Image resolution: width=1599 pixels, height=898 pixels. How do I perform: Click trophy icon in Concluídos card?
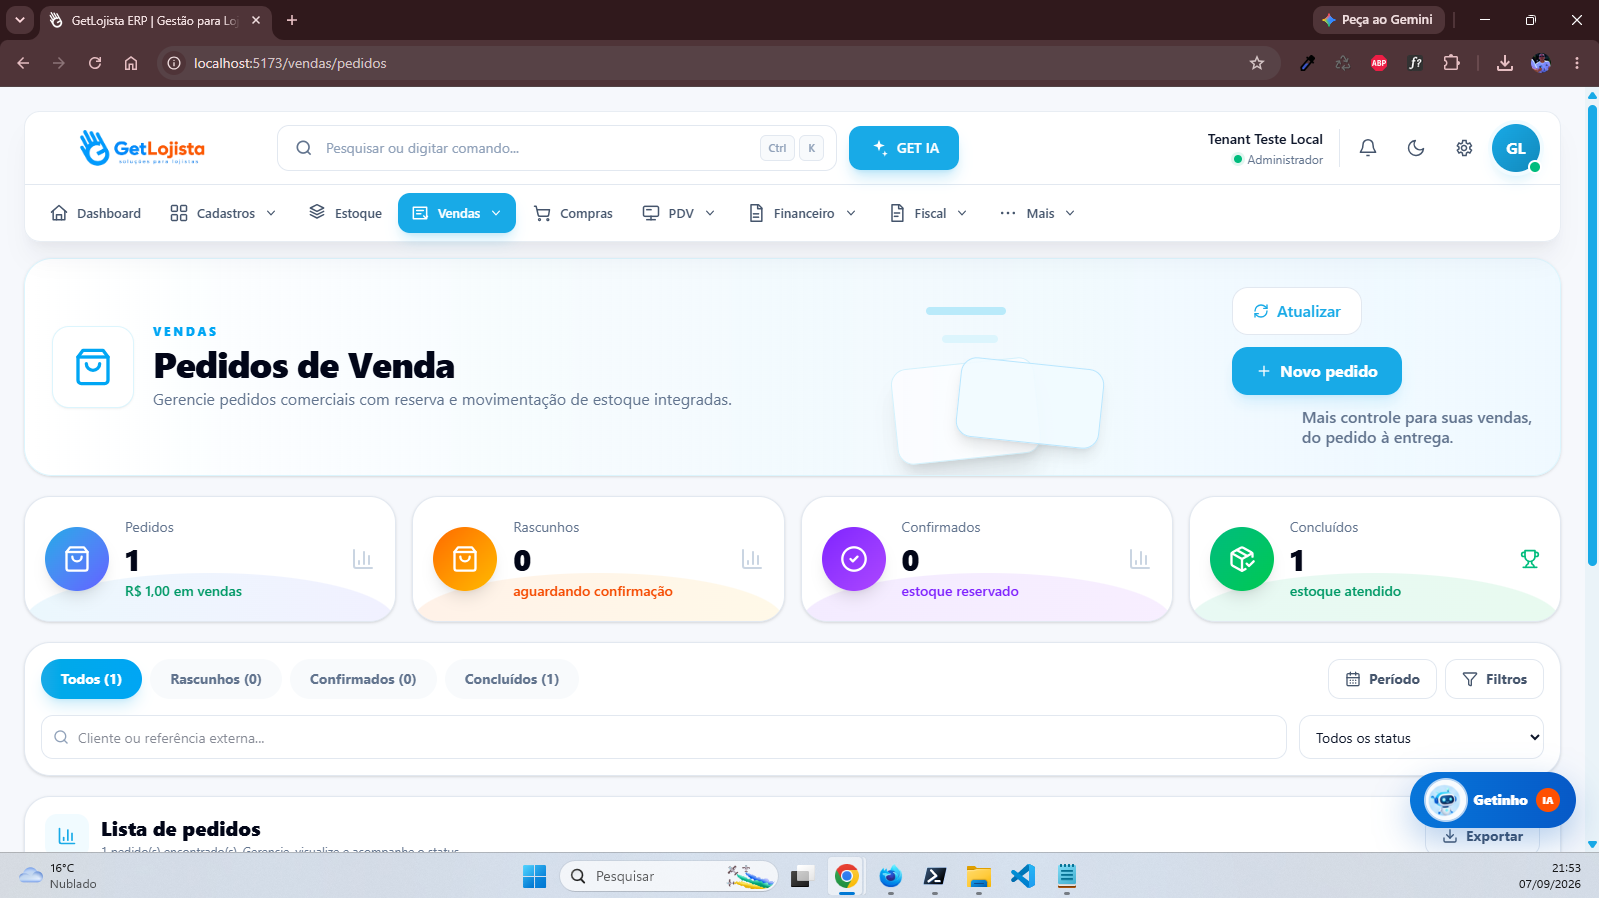(1529, 559)
